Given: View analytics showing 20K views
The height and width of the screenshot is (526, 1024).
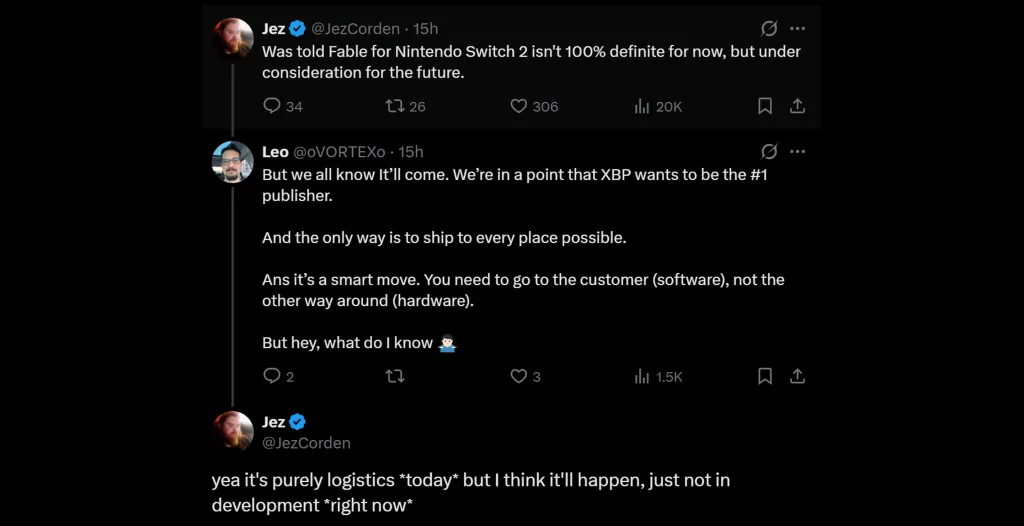Looking at the screenshot, I should tap(643, 106).
